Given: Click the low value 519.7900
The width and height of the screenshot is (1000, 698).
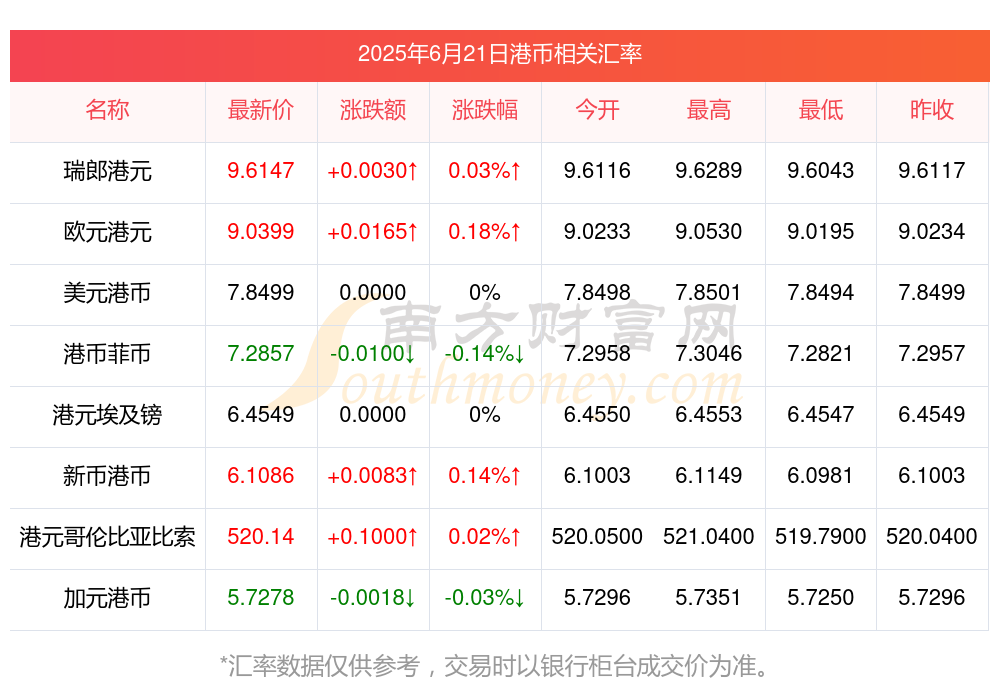Looking at the screenshot, I should [821, 537].
